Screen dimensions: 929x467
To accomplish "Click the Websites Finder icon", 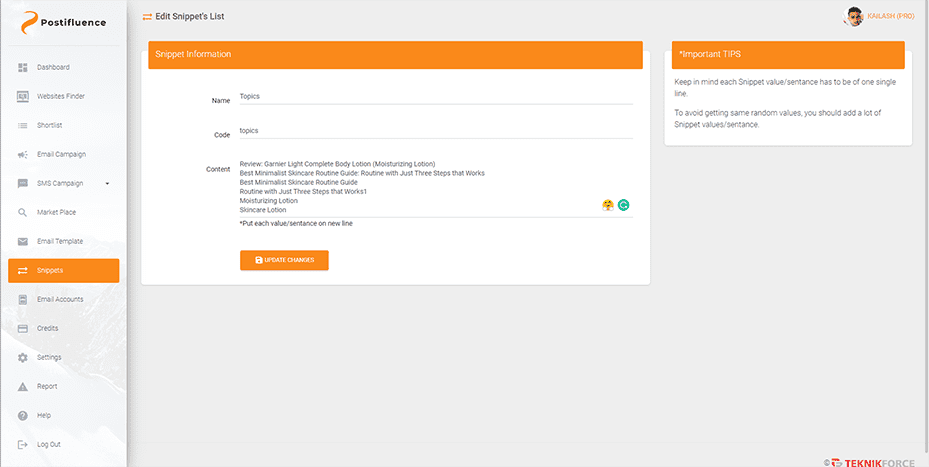I will point(23,96).
